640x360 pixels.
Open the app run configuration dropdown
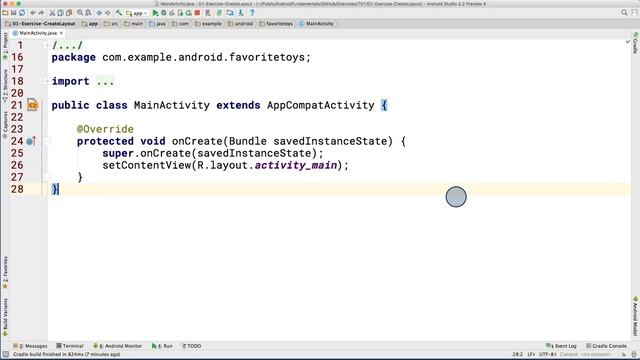pyautogui.click(x=137, y=13)
